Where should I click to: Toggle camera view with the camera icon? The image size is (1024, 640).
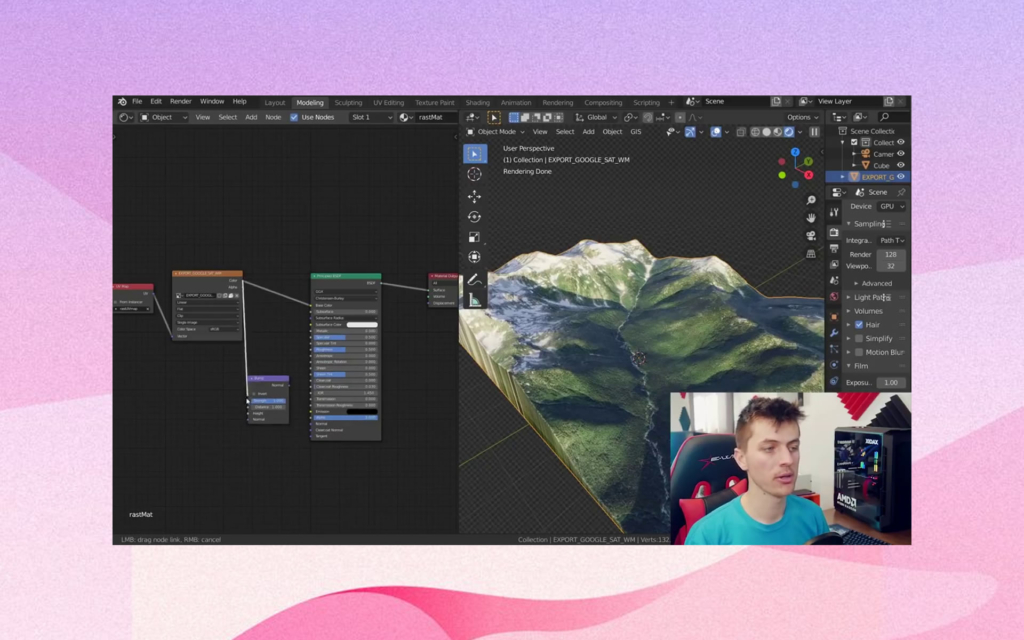tap(811, 236)
